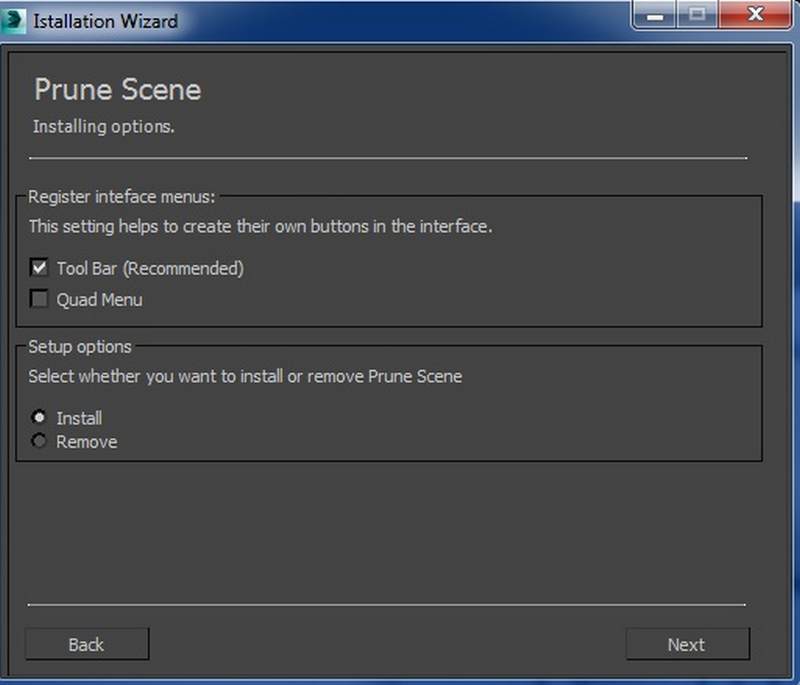Click the "Remove" option label

pos(86,442)
